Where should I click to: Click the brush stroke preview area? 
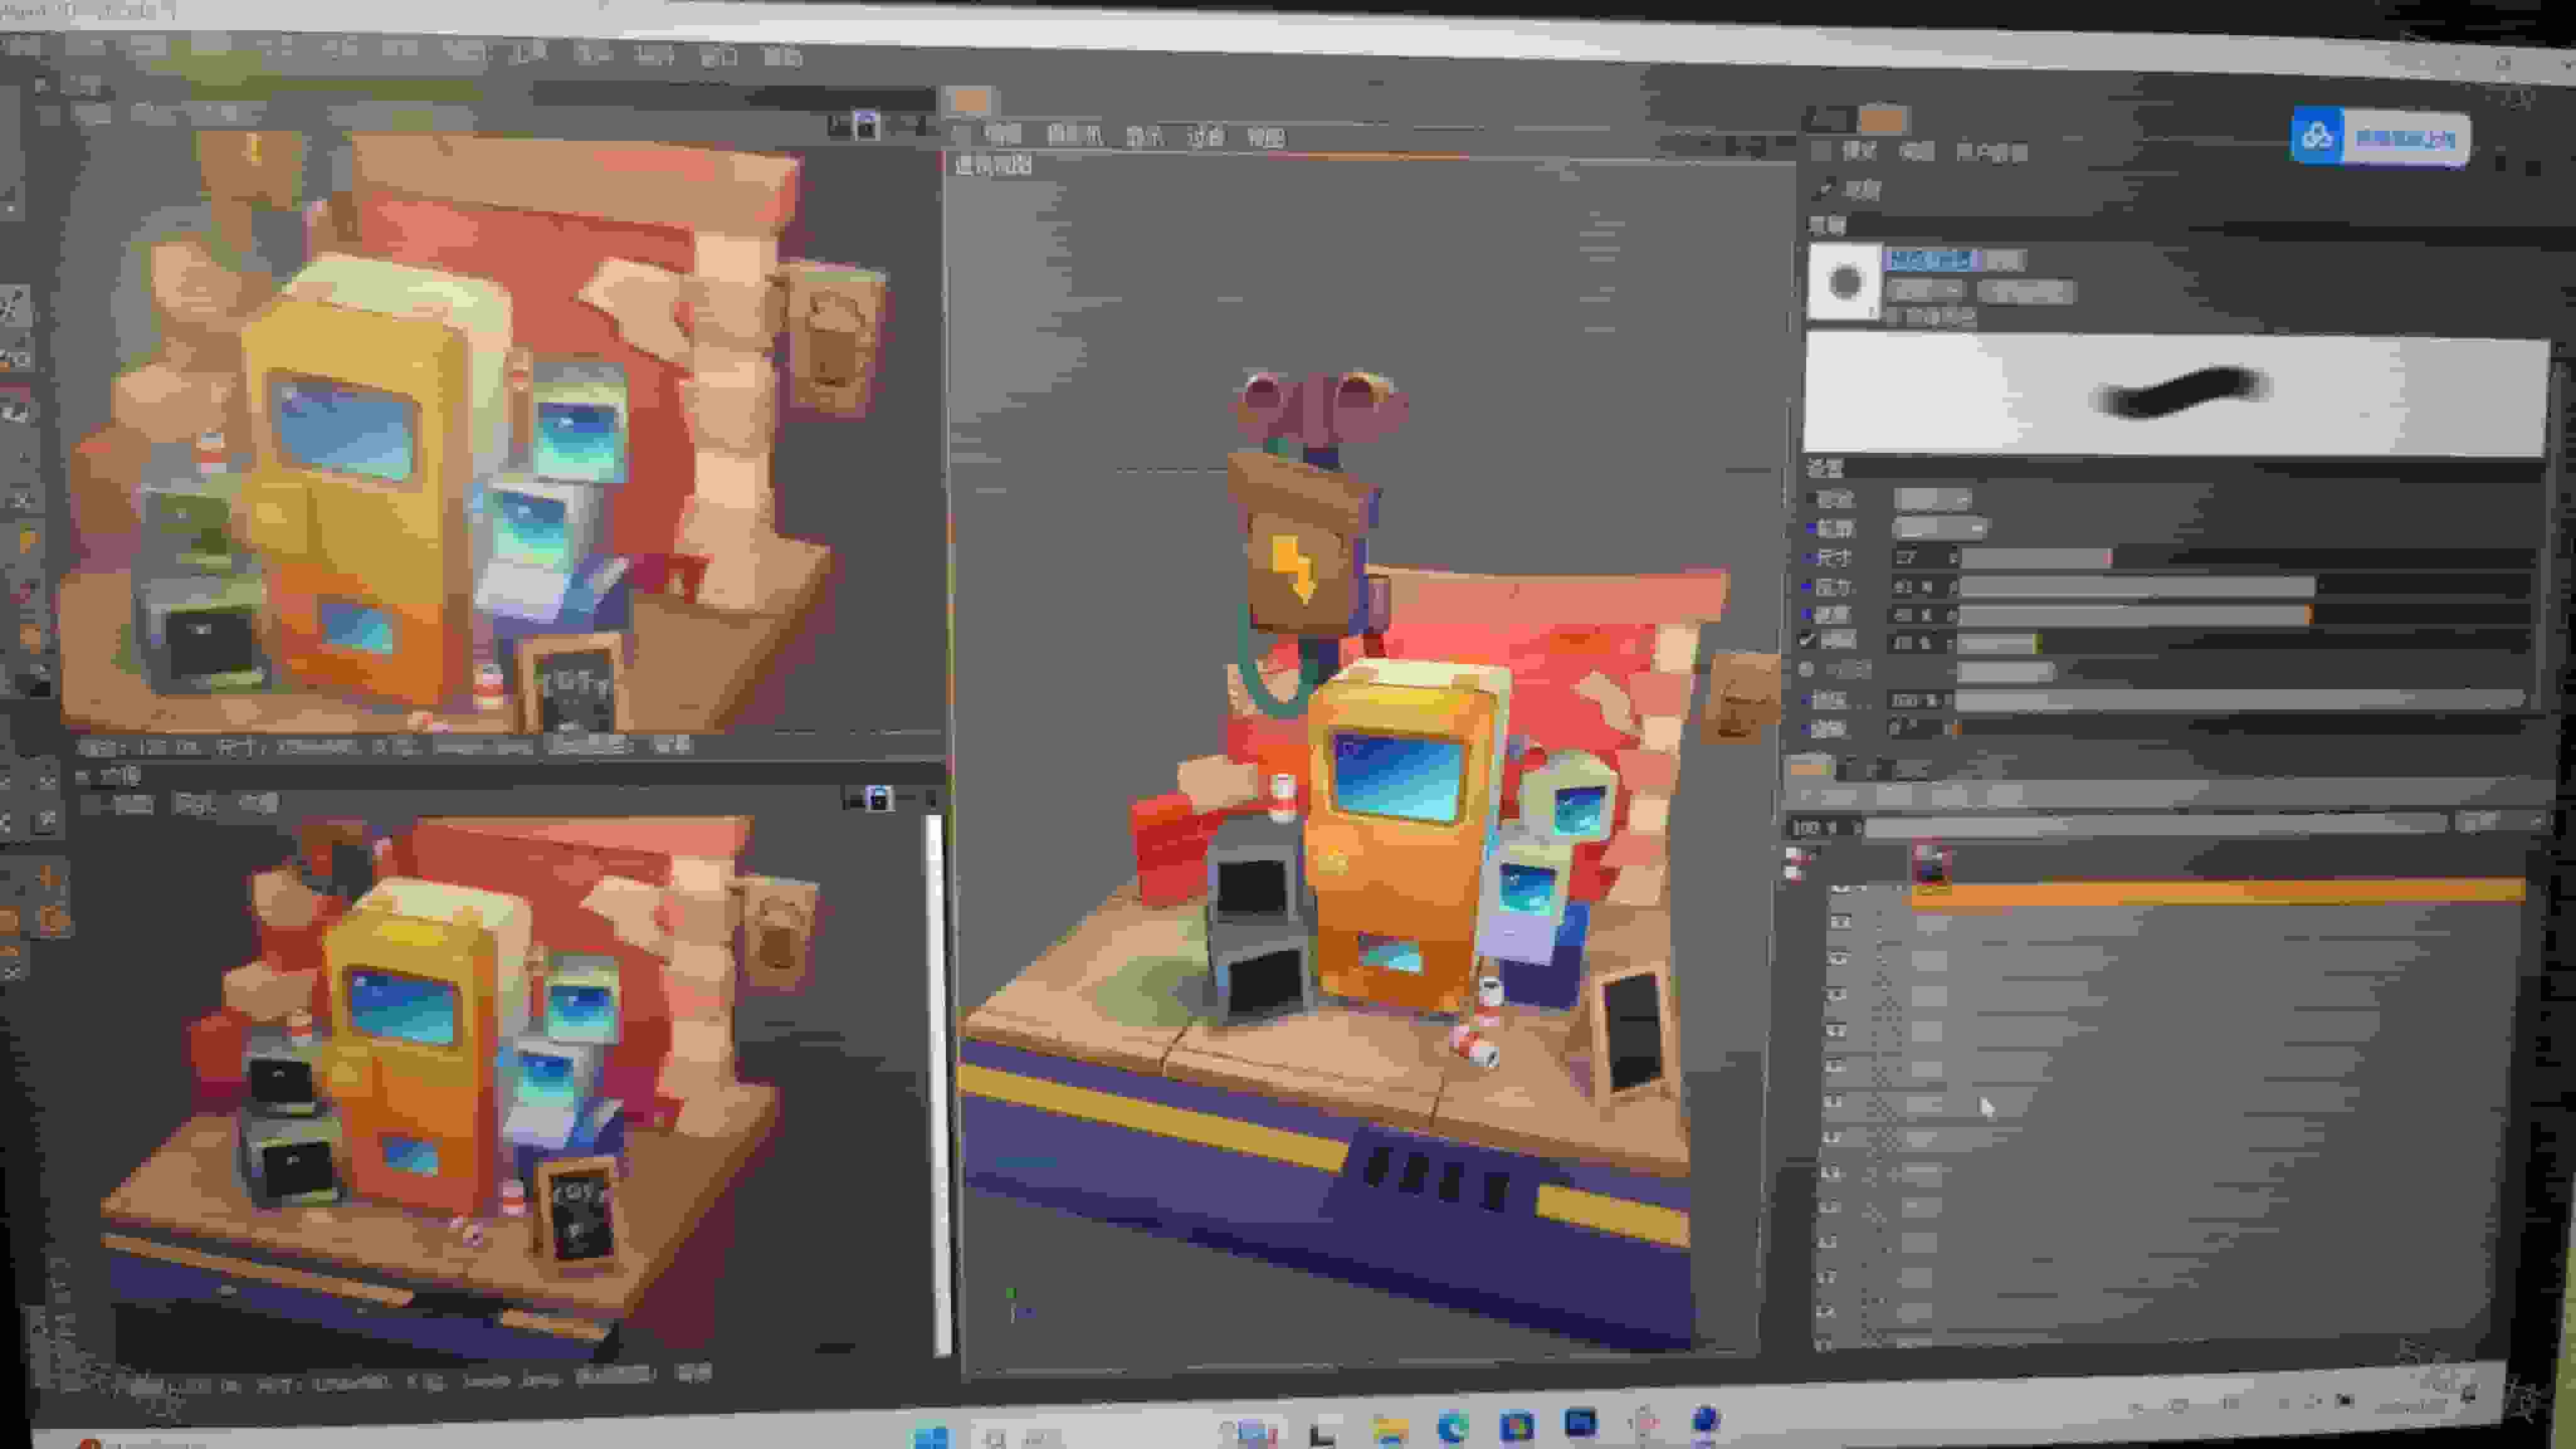click(2175, 394)
